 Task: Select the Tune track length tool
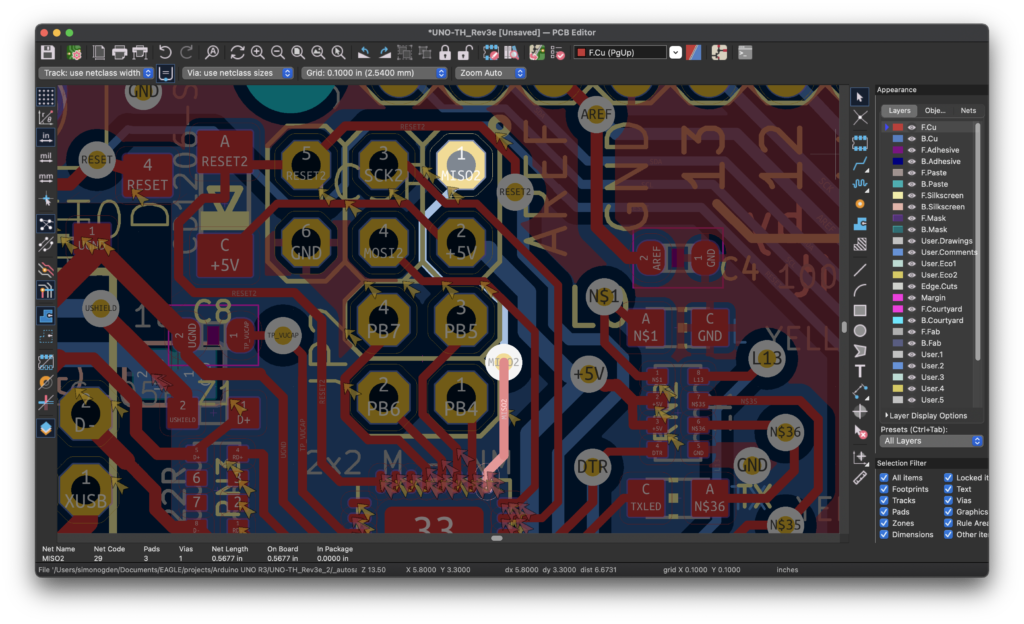click(860, 184)
